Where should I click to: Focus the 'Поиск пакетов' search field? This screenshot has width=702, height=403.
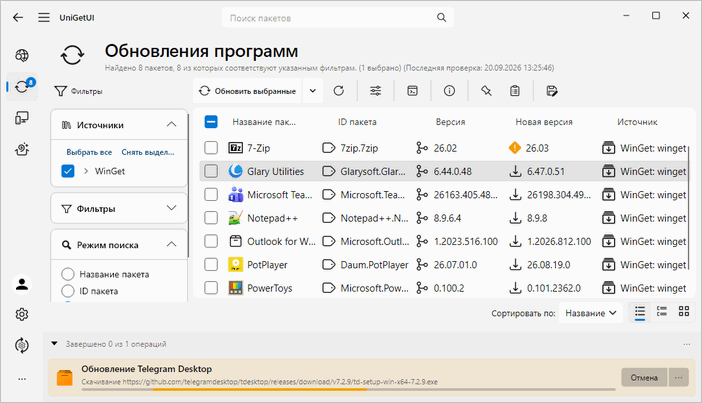point(338,17)
